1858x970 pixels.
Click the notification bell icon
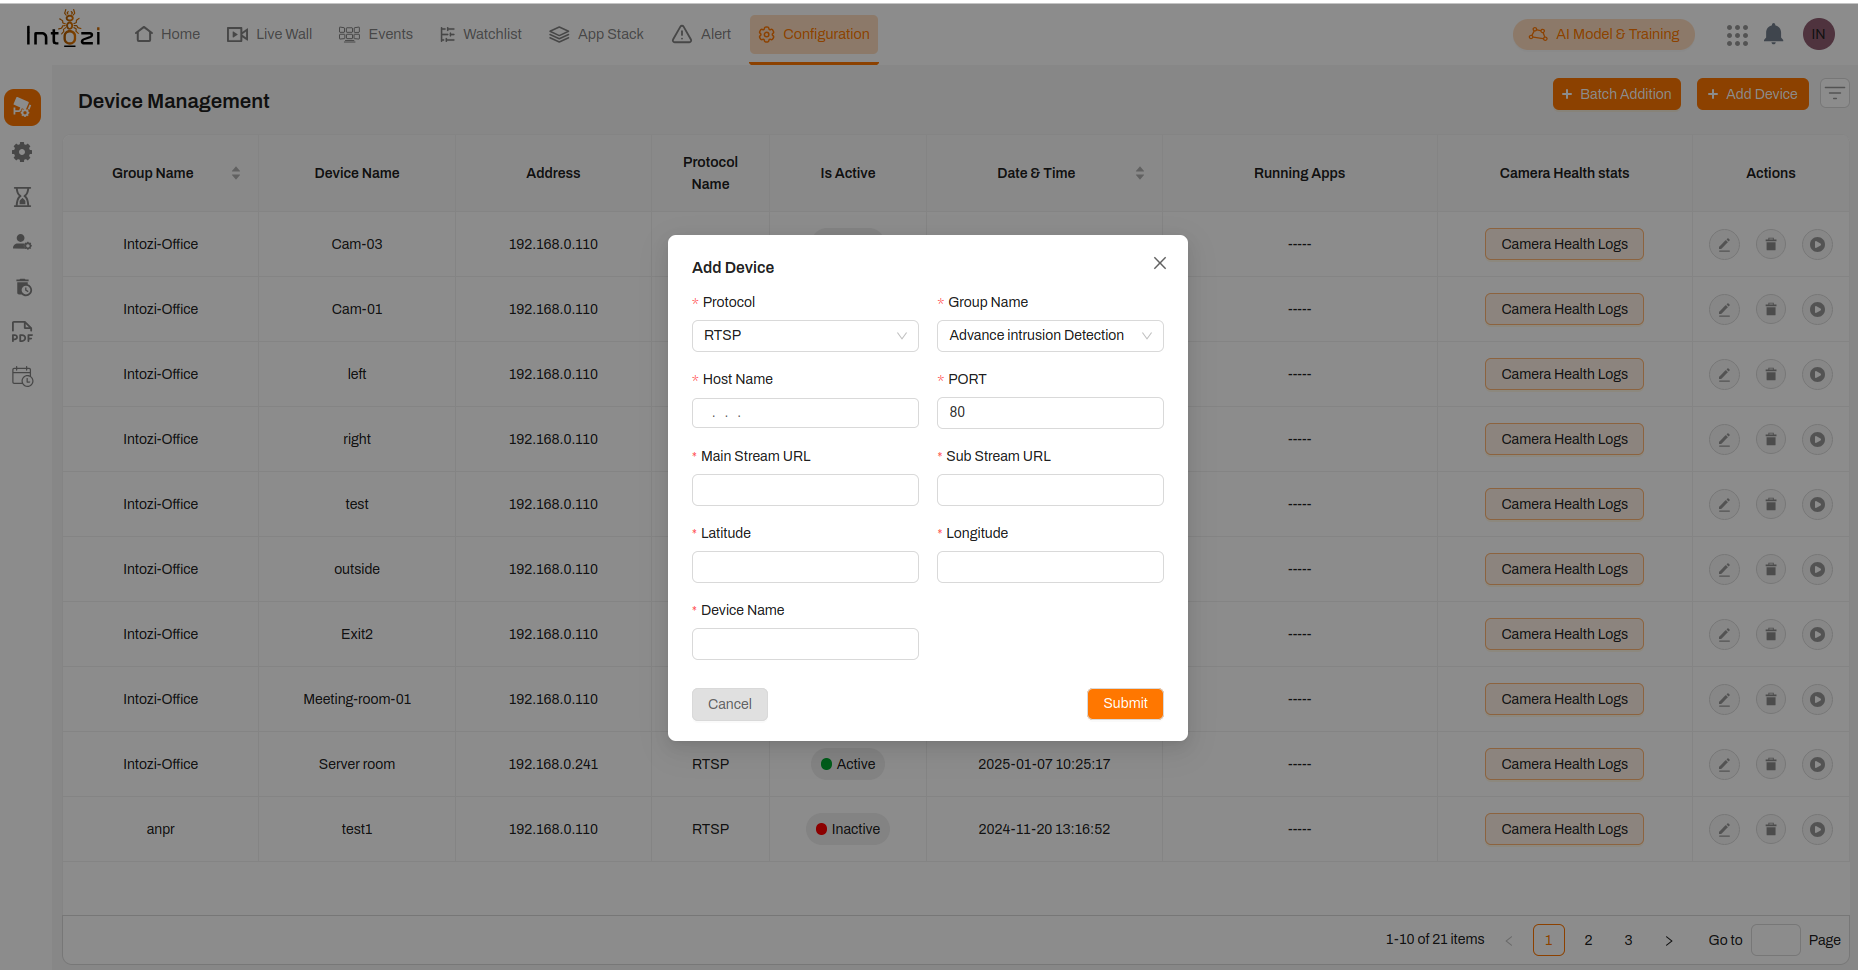(x=1773, y=34)
